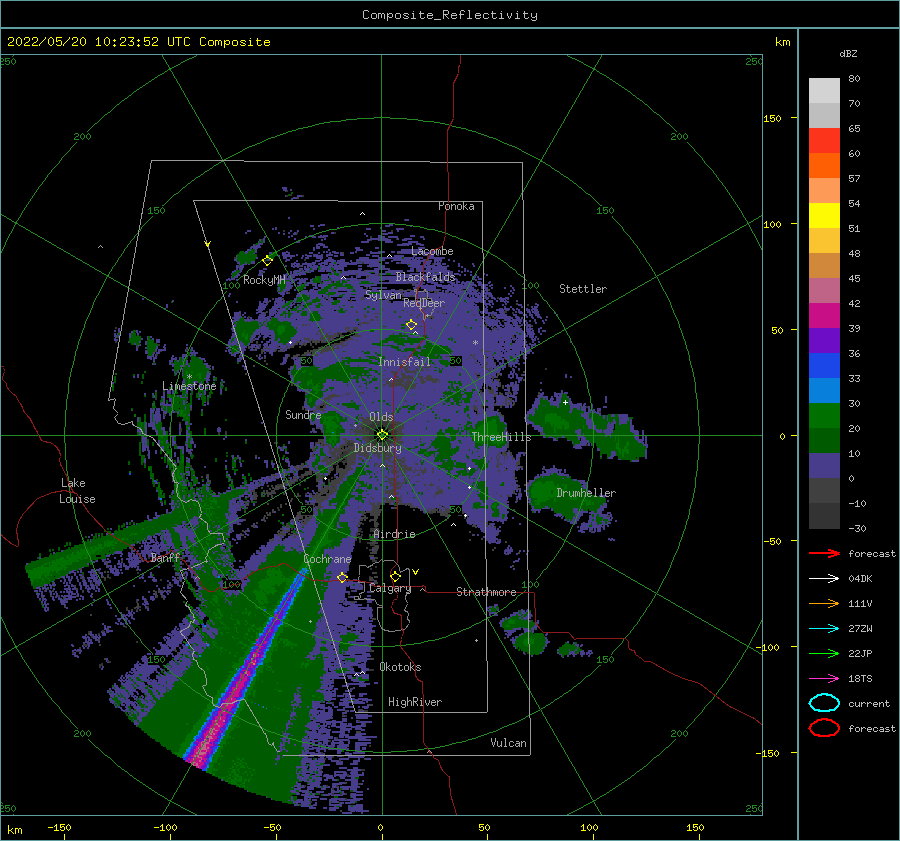Click the Didsbury town label
Screen dimensions: 900x841
point(378,448)
